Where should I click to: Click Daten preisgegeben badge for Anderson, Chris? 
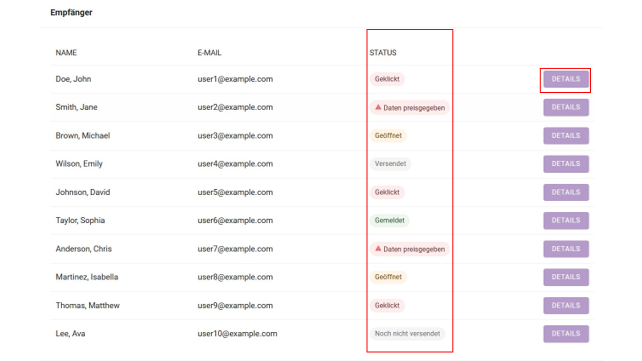click(x=410, y=249)
